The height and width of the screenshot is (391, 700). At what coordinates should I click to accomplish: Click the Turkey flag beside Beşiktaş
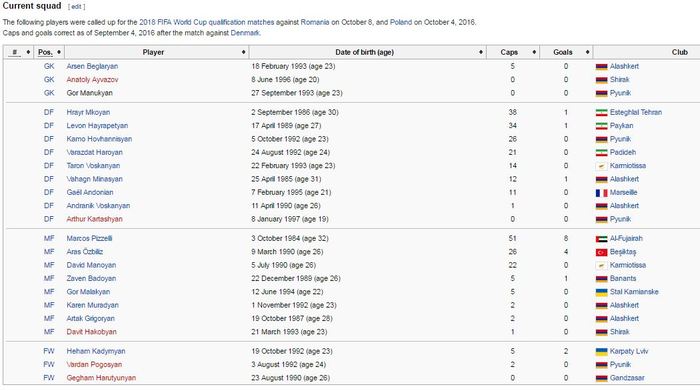pyautogui.click(x=601, y=252)
